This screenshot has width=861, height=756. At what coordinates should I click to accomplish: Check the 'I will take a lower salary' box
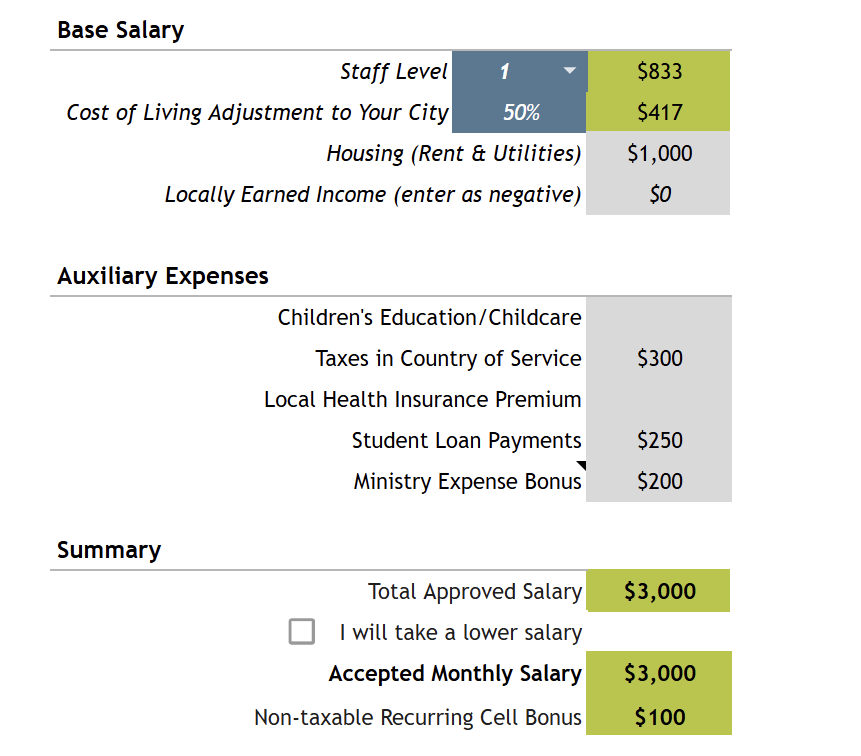coord(301,632)
